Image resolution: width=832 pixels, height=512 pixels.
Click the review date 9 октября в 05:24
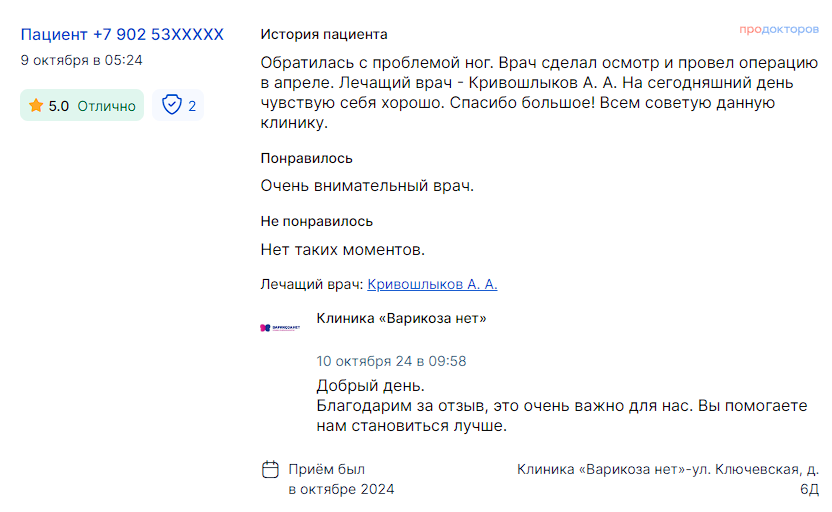pos(82,60)
